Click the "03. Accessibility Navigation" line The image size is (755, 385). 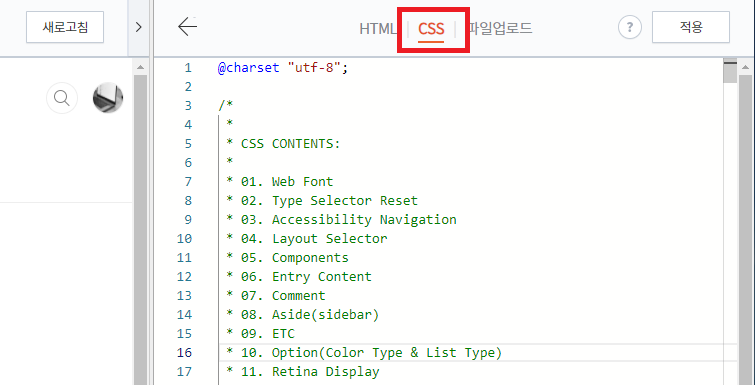pos(341,220)
